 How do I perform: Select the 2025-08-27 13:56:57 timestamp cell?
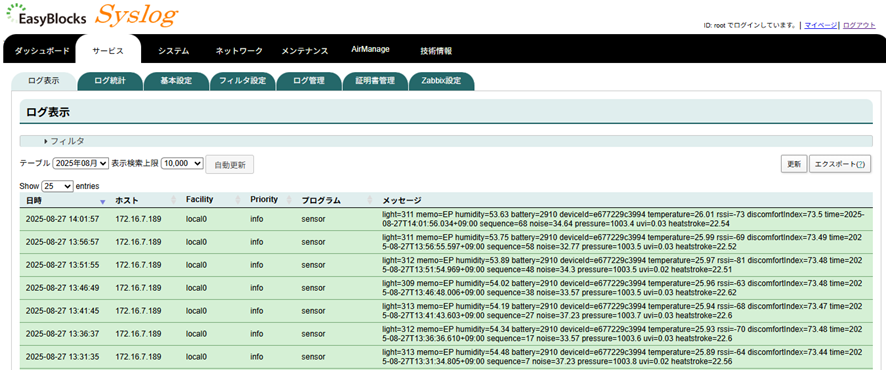63,242
